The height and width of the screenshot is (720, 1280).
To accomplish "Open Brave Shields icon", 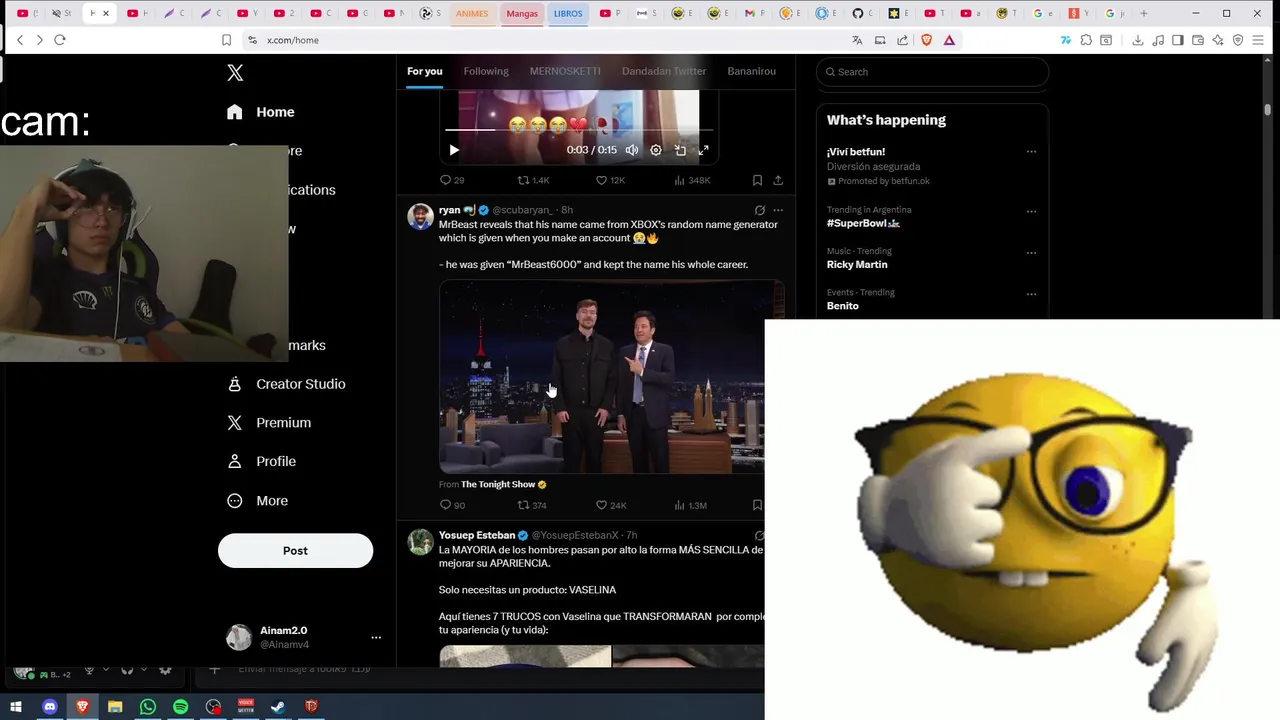I will tap(926, 40).
